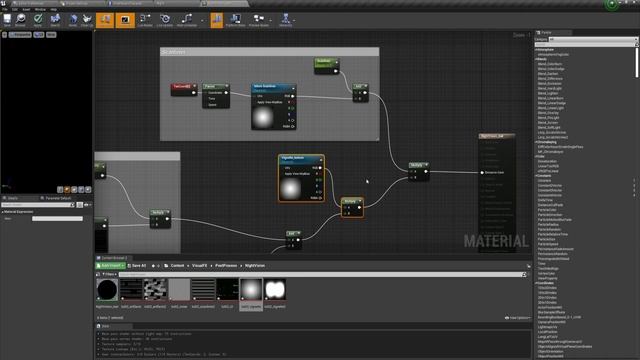
Task: Toggle the highlighted Stats toolbar button
Action: [x=217, y=20]
